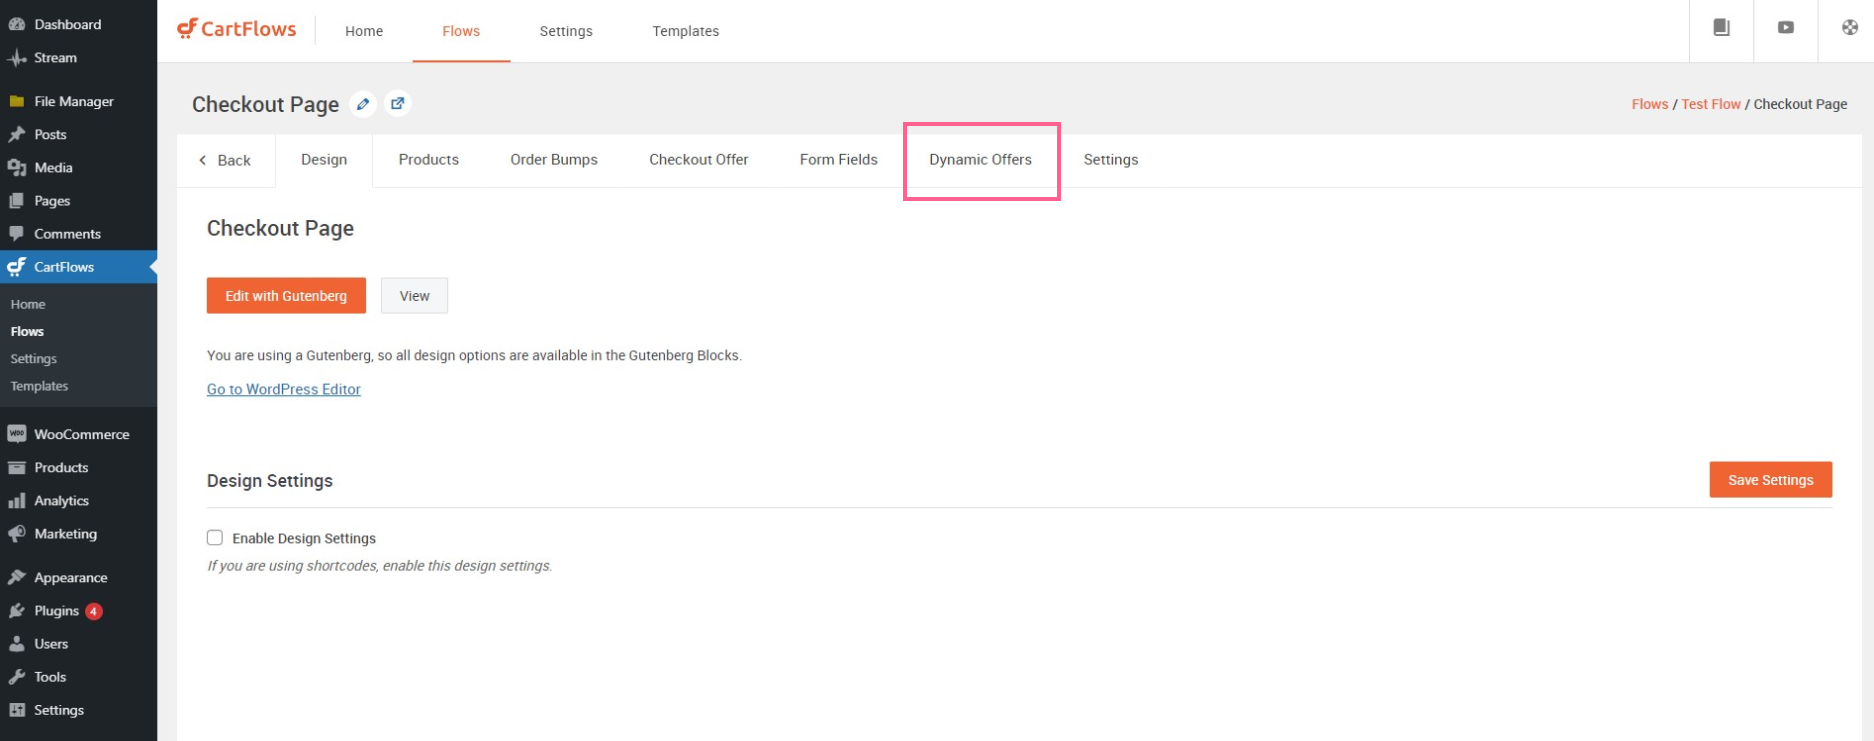Viewport: 1874px width, 741px height.
Task: Click the support globe icon at top right
Action: pyautogui.click(x=1849, y=28)
